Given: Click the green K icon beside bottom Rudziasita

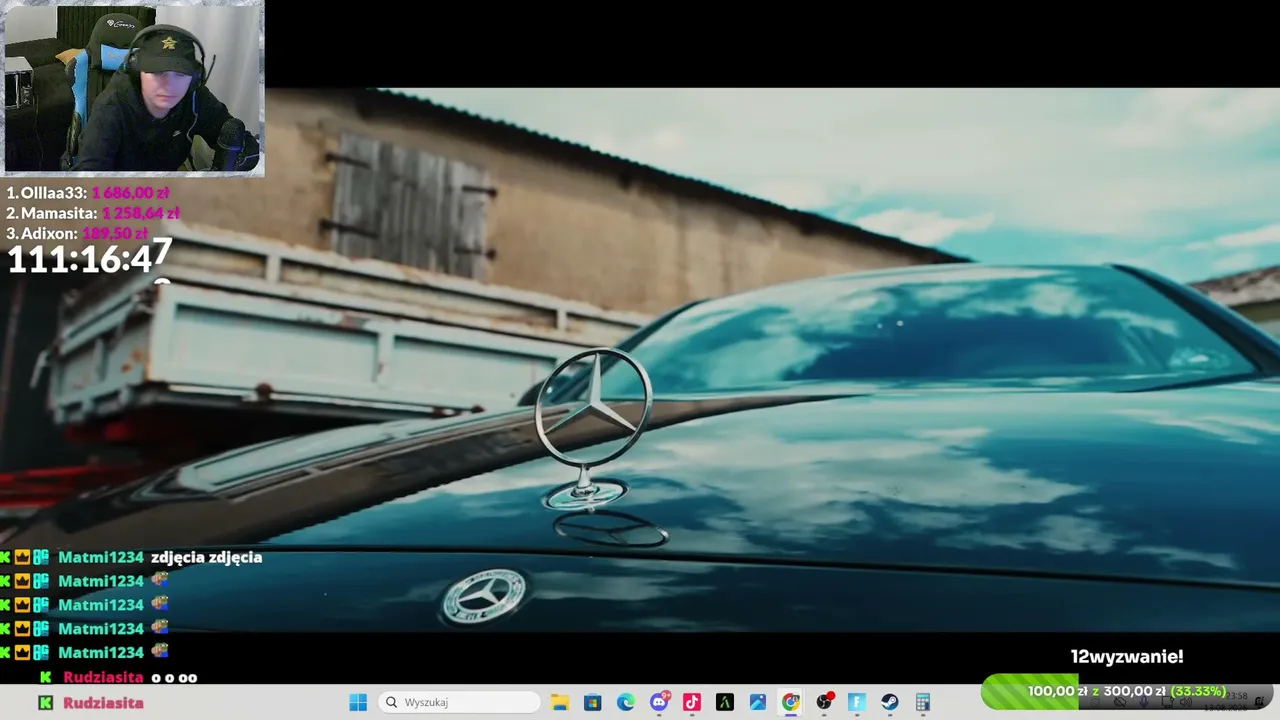Looking at the screenshot, I should (45, 703).
